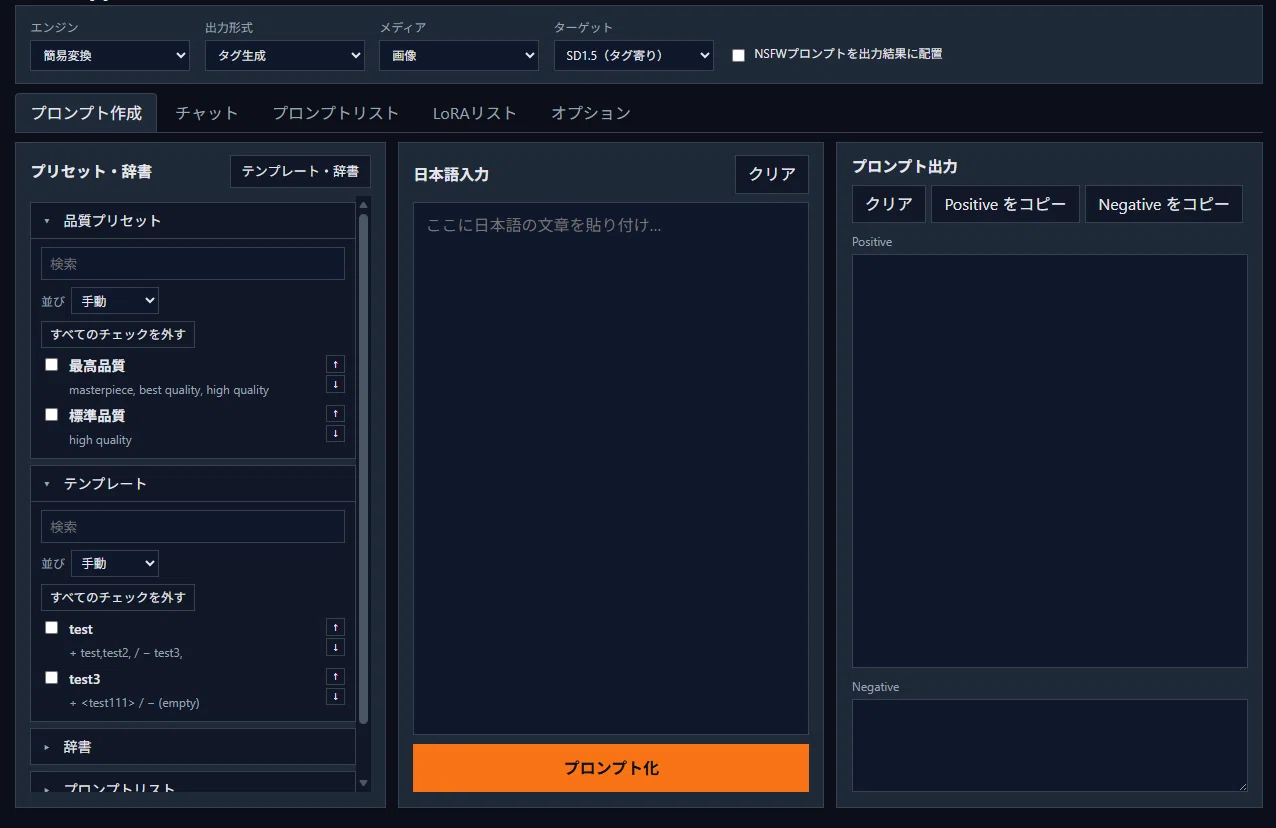Open the プロンプトリスト tab
Viewport: 1276px width, 828px height.
336,113
